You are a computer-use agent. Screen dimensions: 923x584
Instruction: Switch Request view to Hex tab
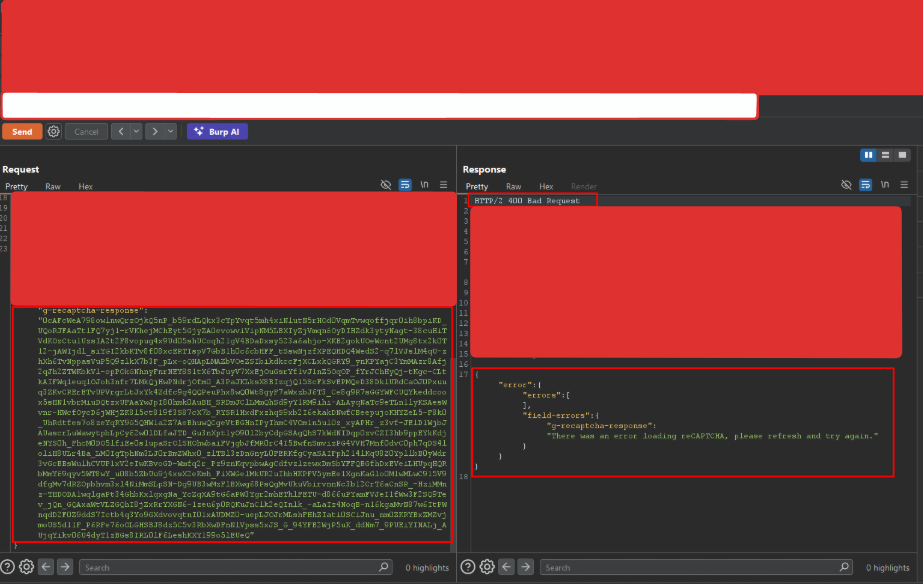click(85, 187)
